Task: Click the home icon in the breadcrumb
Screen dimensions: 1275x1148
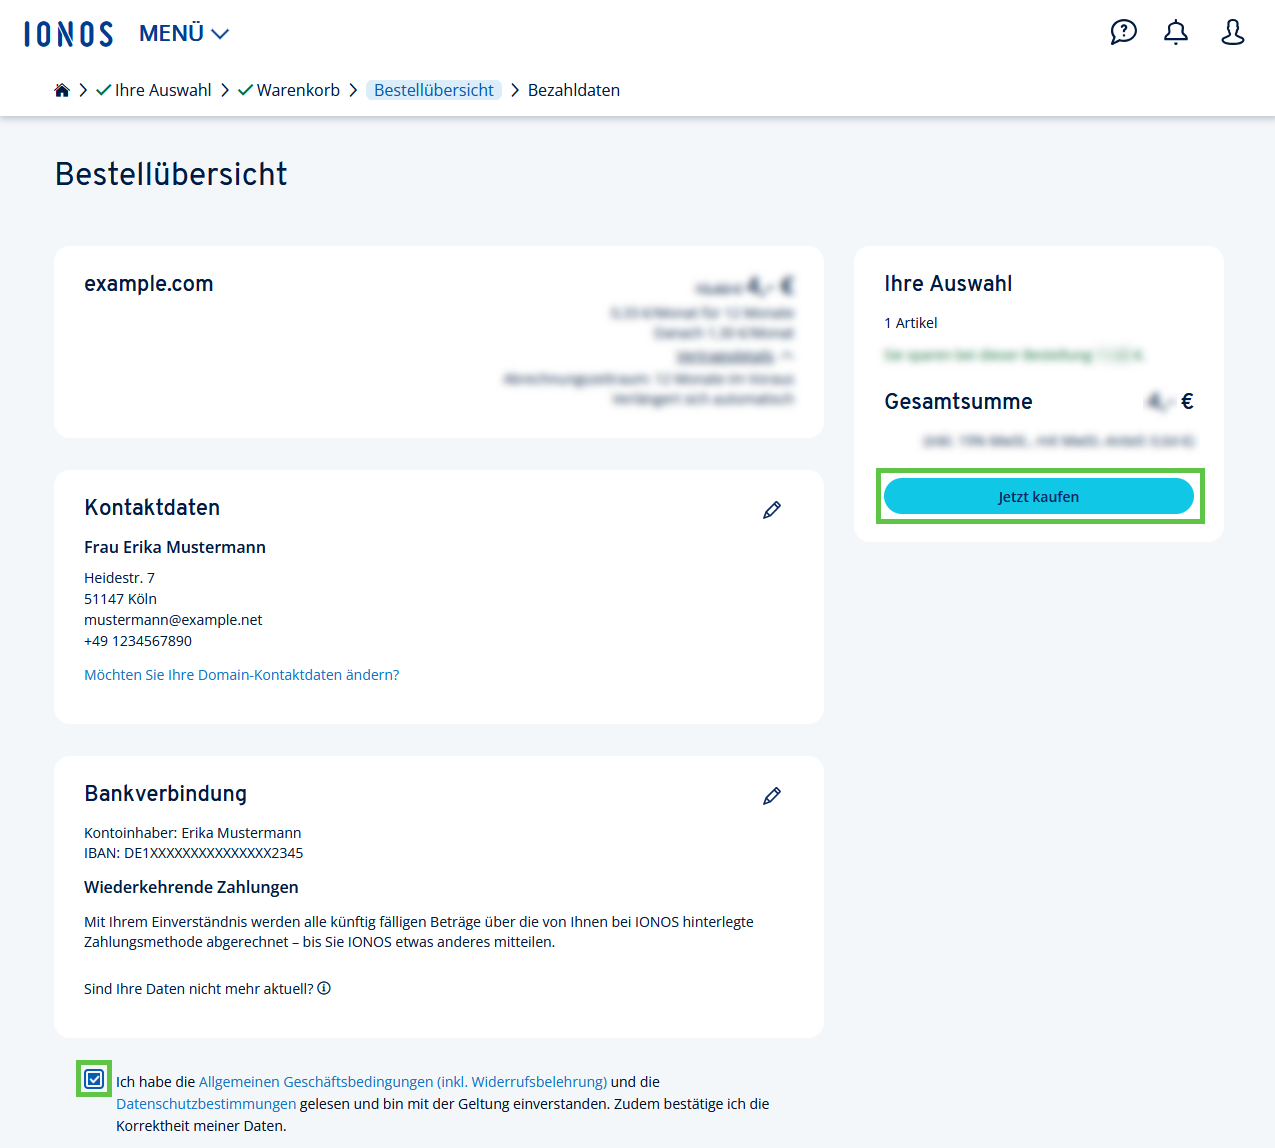Action: click(x=61, y=89)
